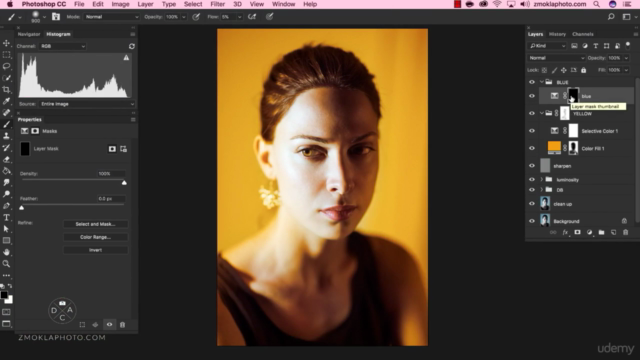Collapse the YELLOW group
The width and height of the screenshot is (640, 360).
542,113
